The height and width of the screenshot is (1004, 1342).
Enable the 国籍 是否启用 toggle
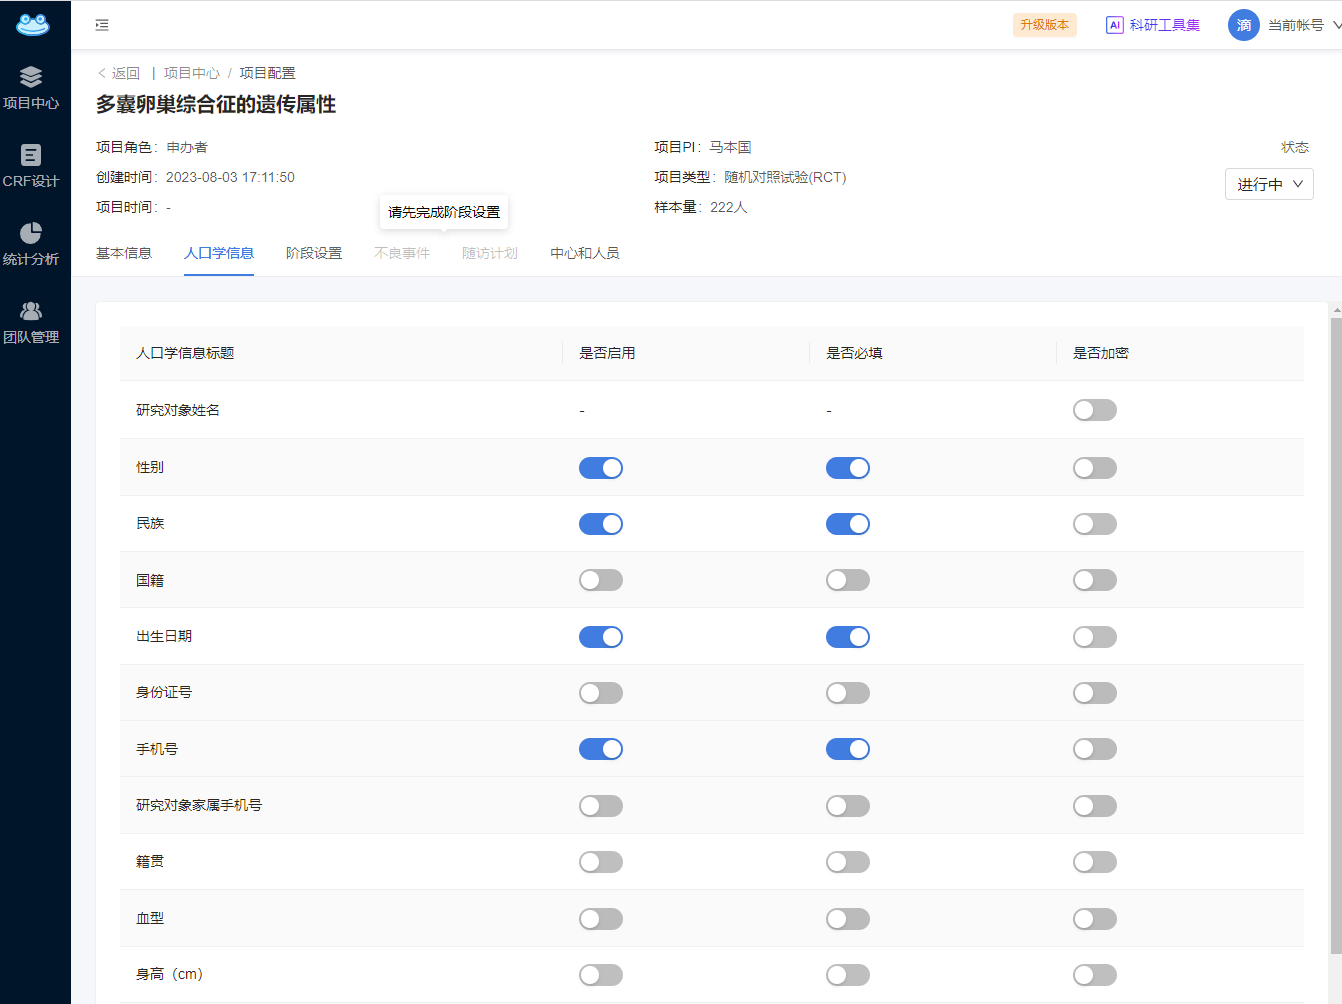[x=600, y=580]
